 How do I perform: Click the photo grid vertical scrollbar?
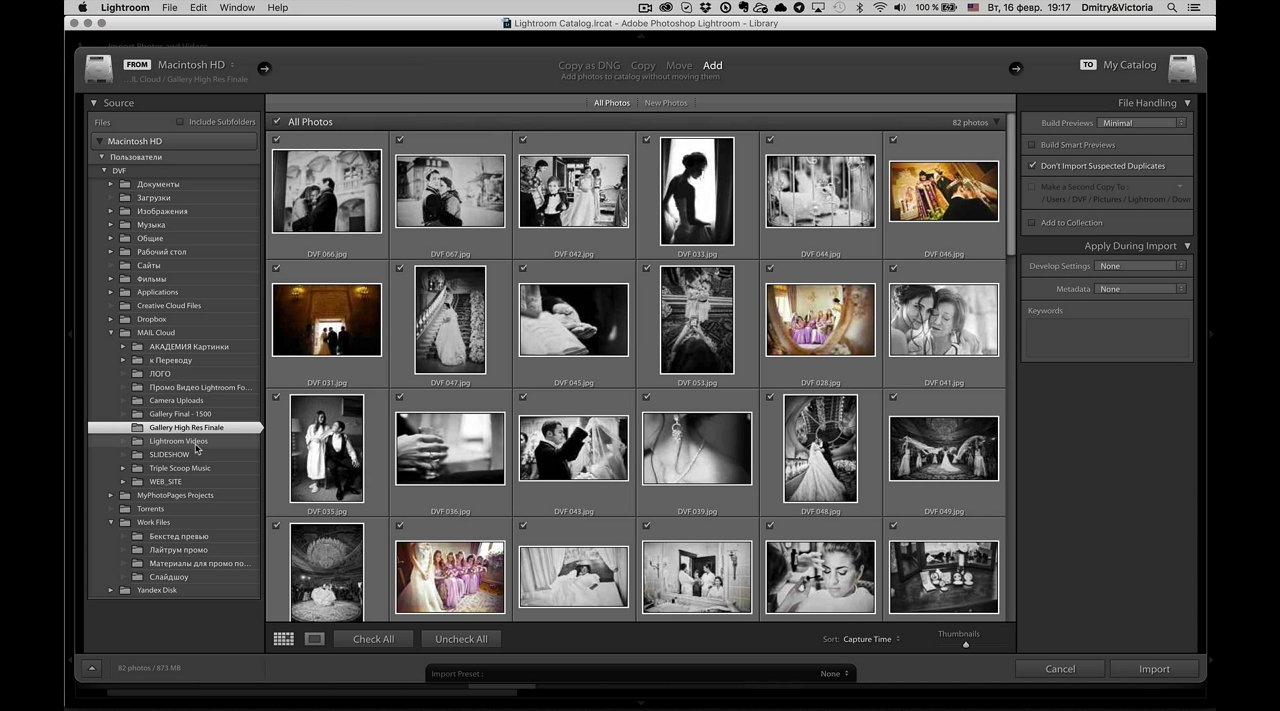point(1010,185)
